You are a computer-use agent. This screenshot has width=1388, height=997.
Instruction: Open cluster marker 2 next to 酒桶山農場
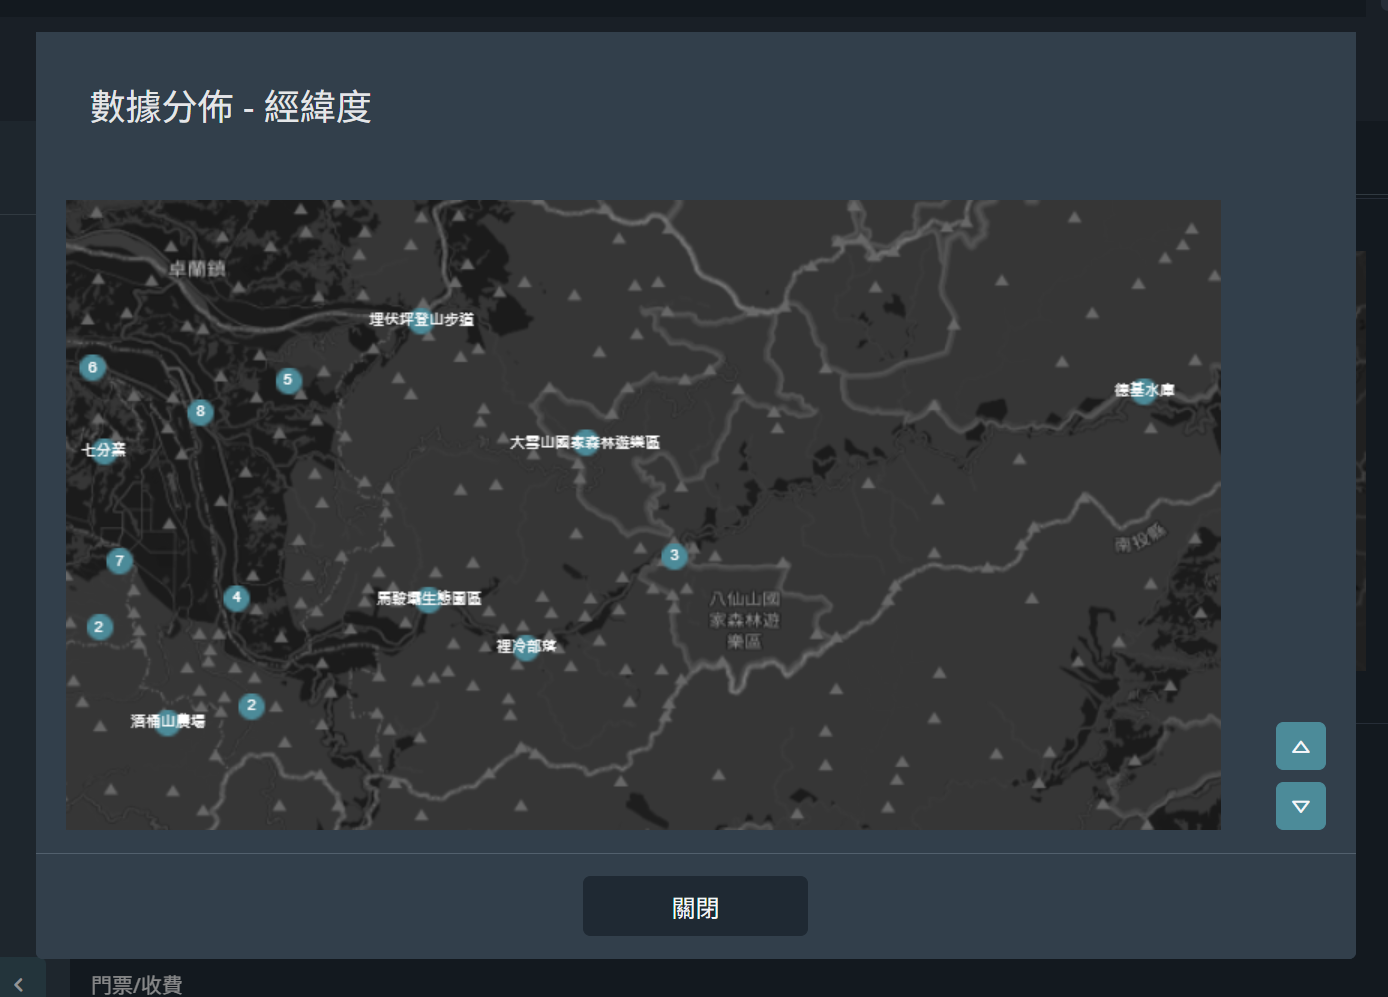click(251, 706)
